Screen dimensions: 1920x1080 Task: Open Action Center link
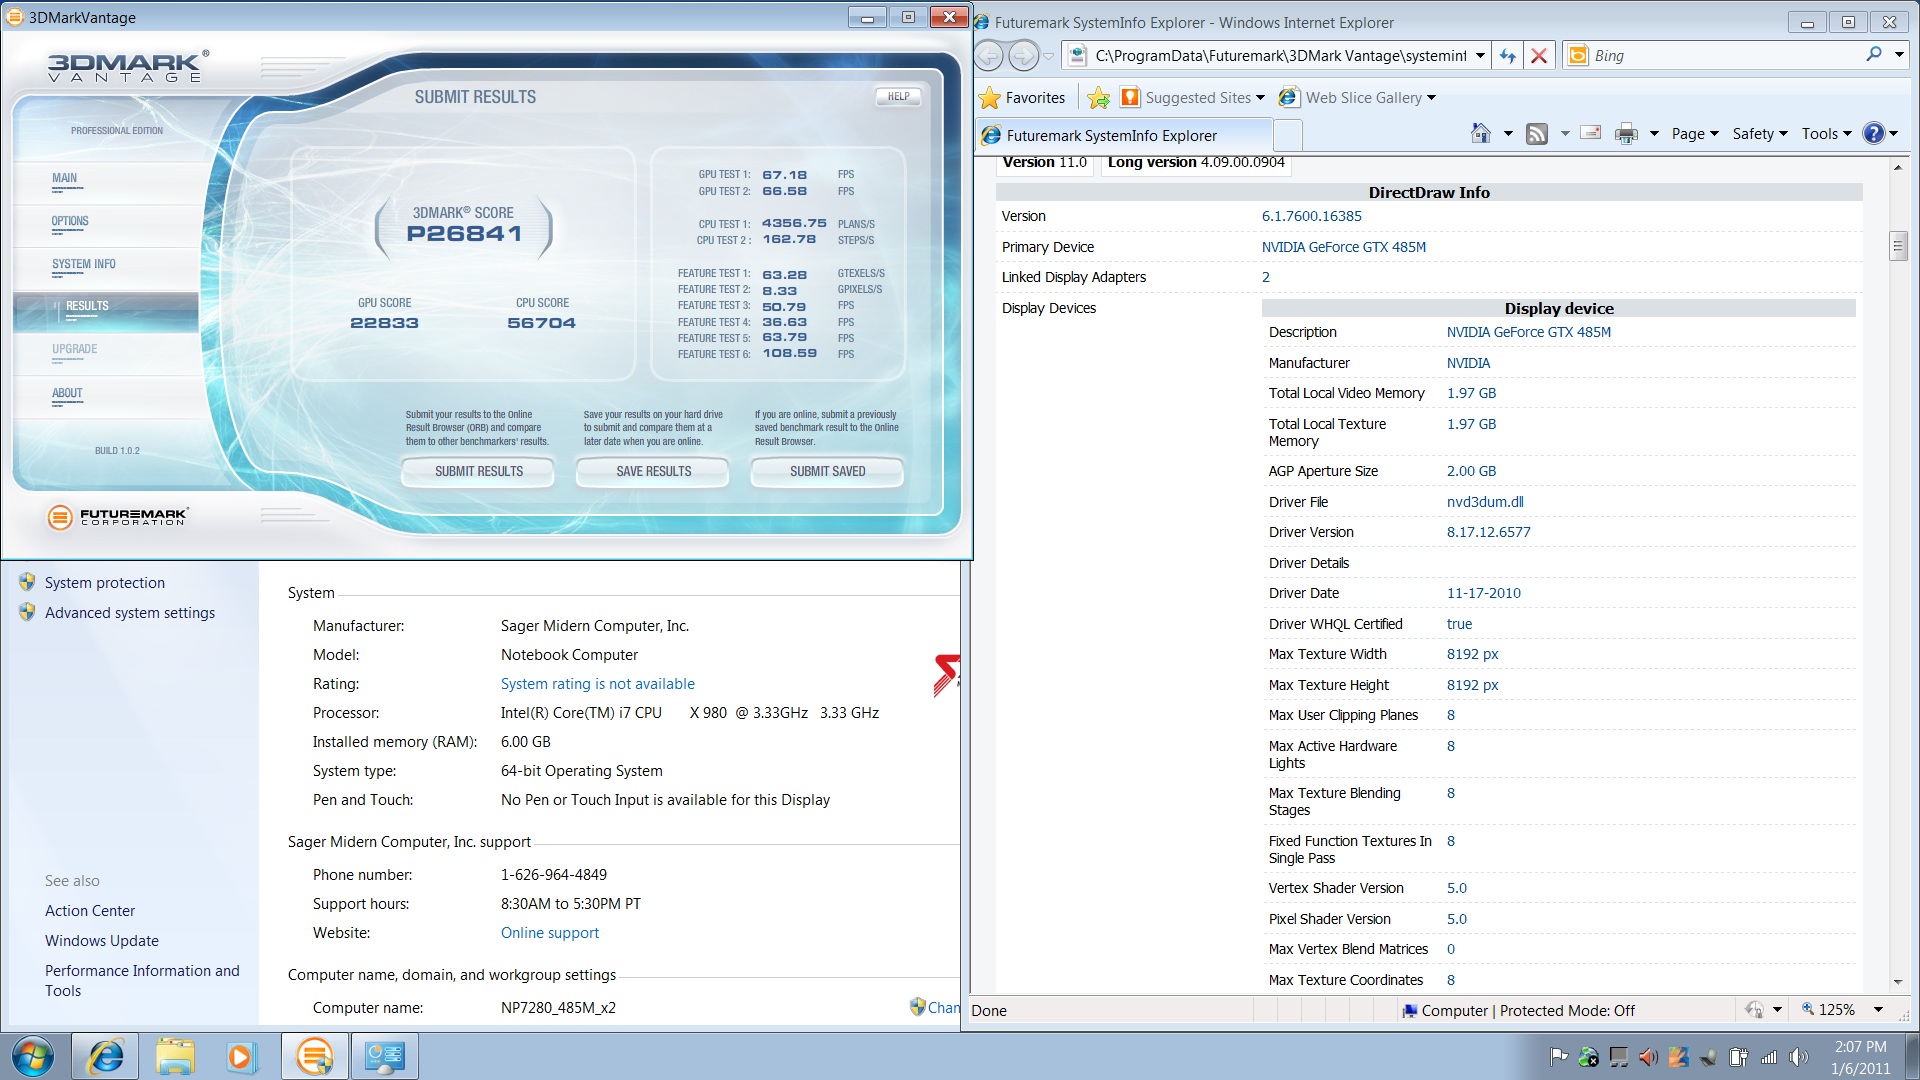(89, 911)
